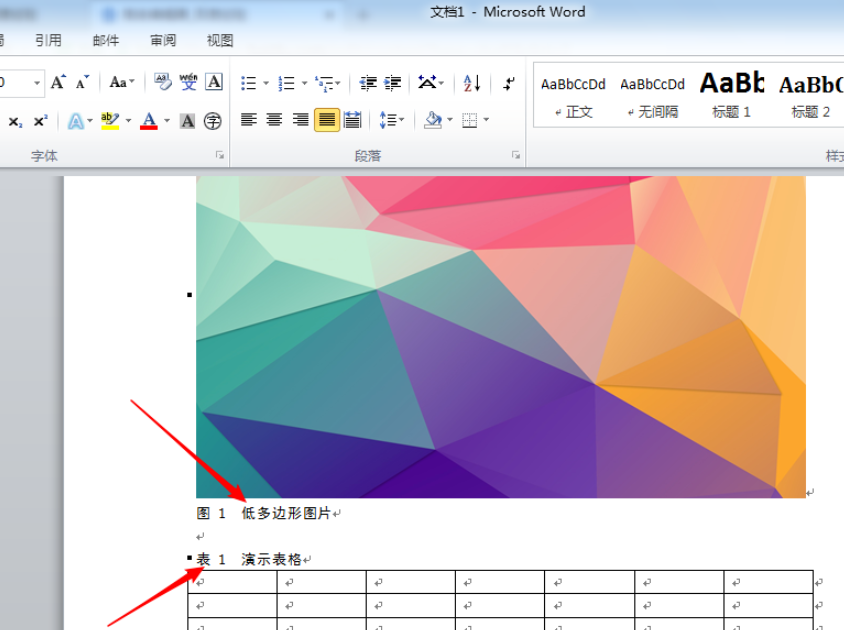Screen dimensions: 844x630
Task: Click the Shrink Font icon
Action: pyautogui.click(x=82, y=82)
